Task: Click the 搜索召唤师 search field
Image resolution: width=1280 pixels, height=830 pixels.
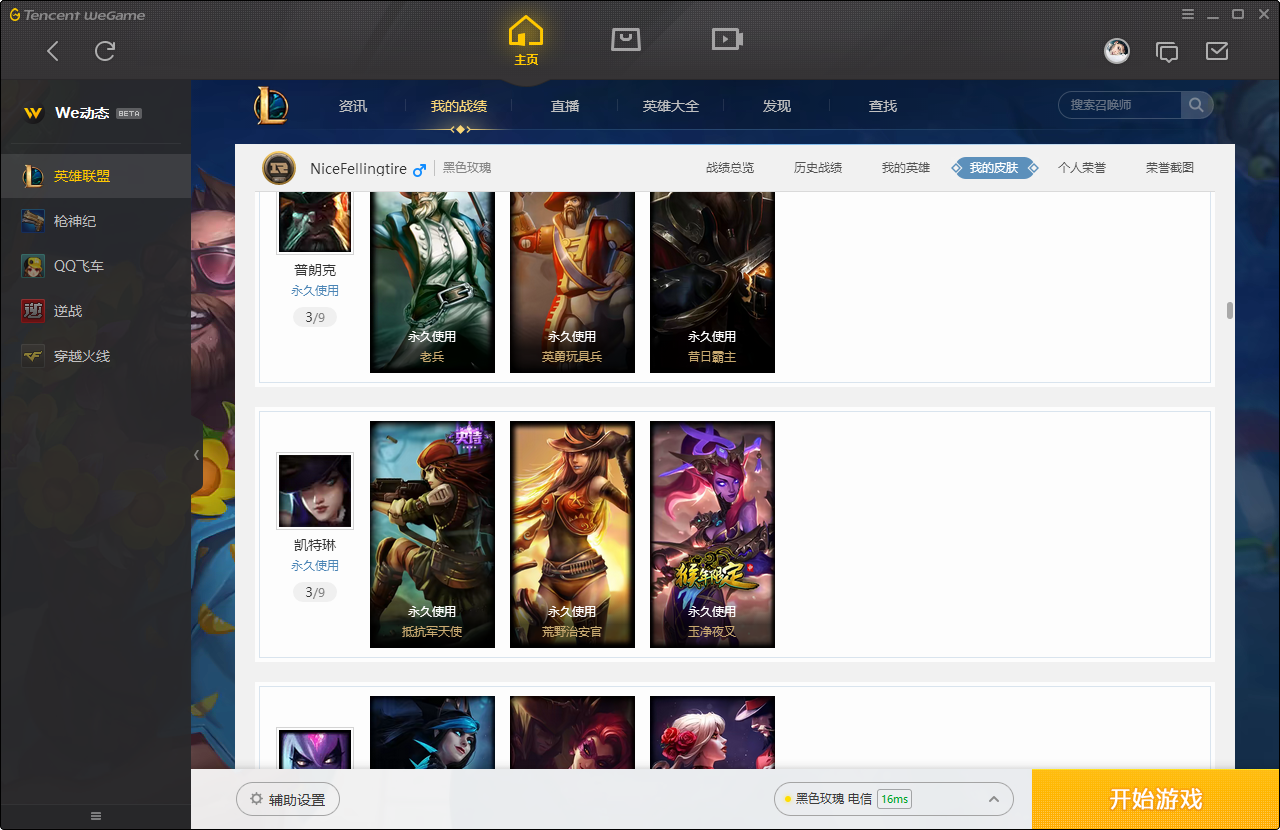Action: click(x=1121, y=105)
